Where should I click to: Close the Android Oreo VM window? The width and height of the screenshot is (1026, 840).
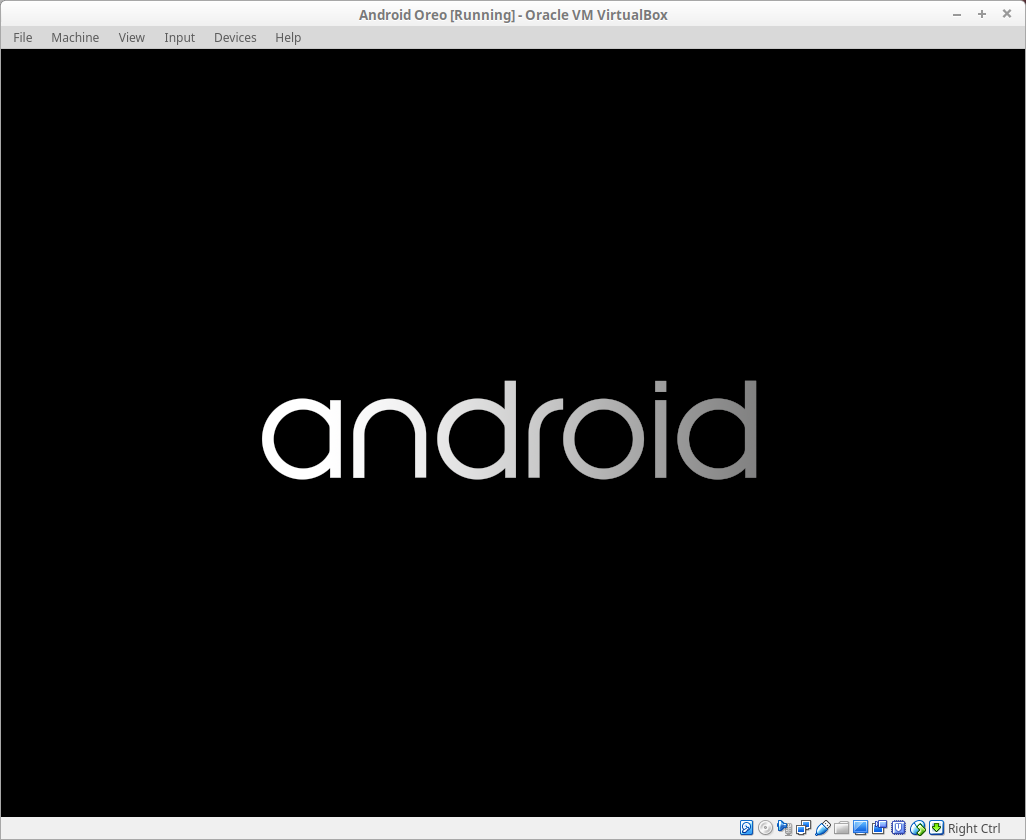coord(1007,14)
